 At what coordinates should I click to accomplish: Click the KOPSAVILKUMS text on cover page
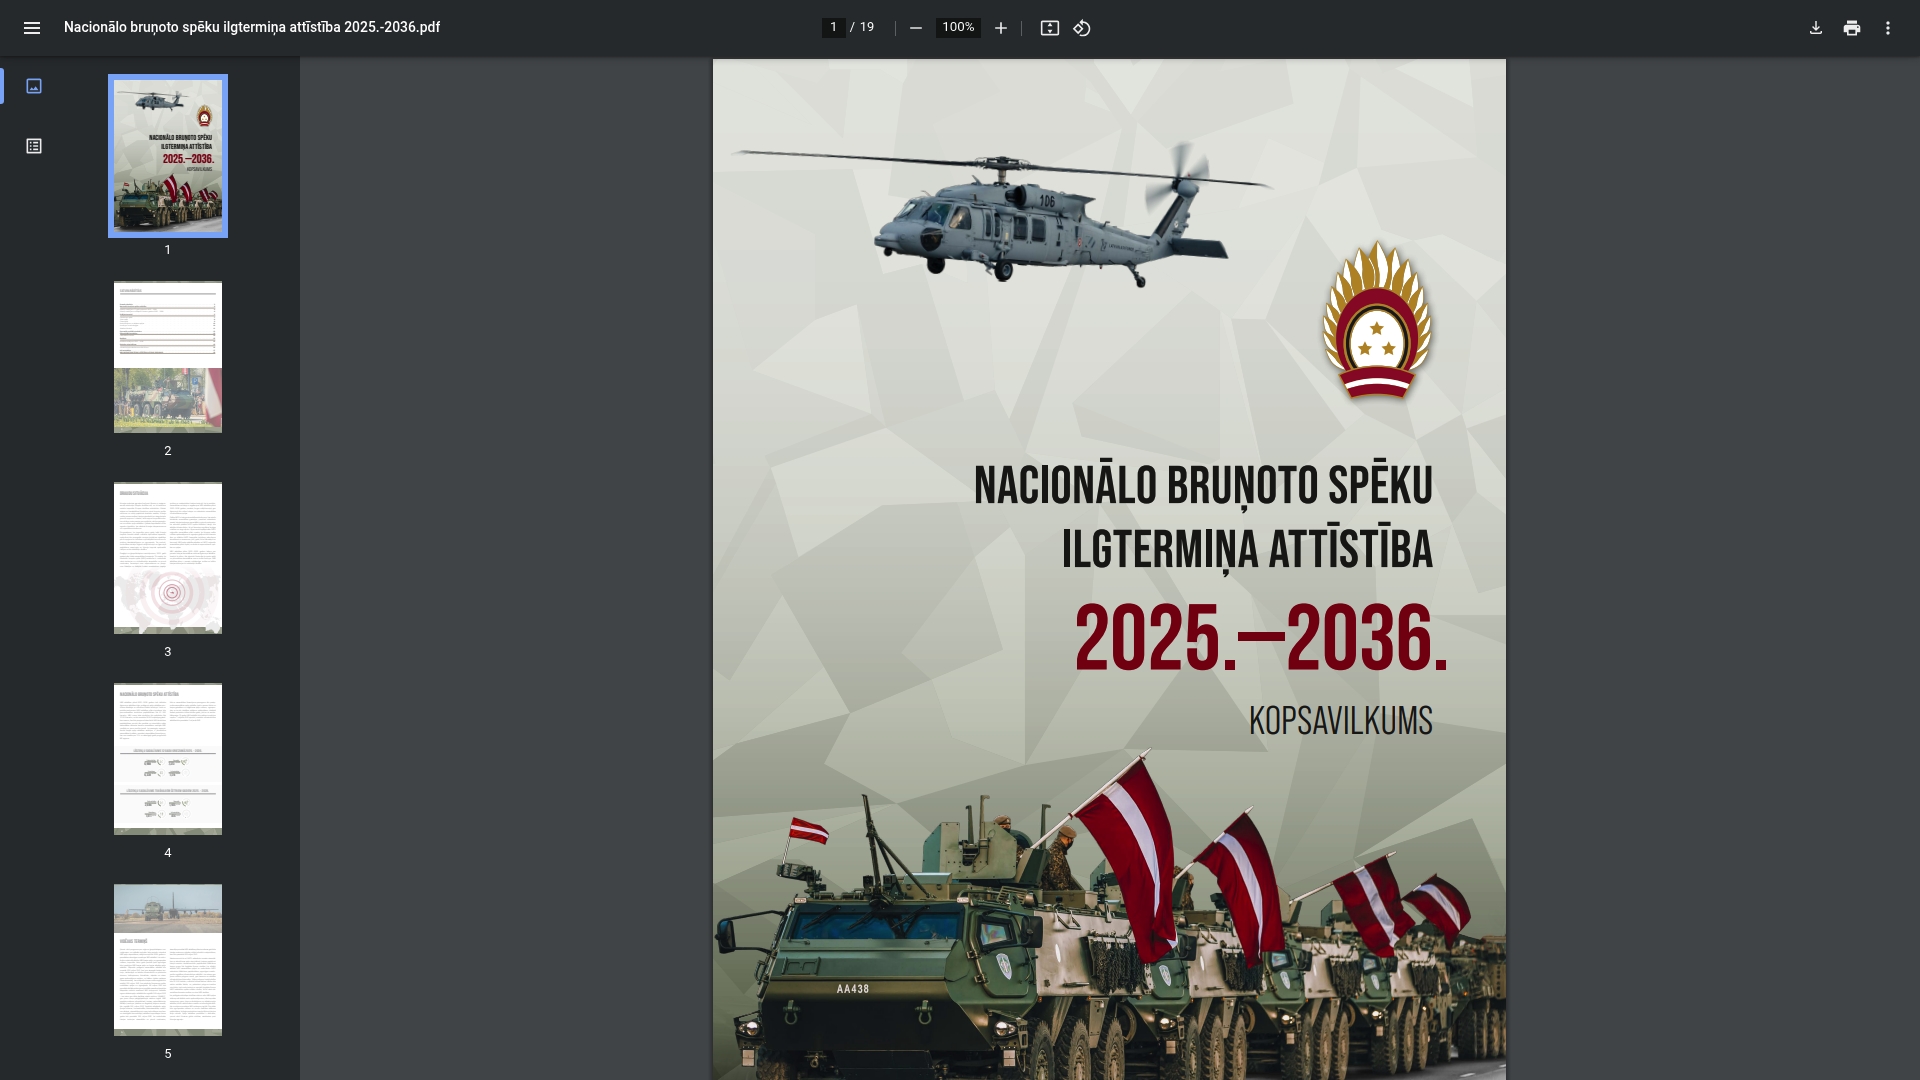click(x=1340, y=721)
